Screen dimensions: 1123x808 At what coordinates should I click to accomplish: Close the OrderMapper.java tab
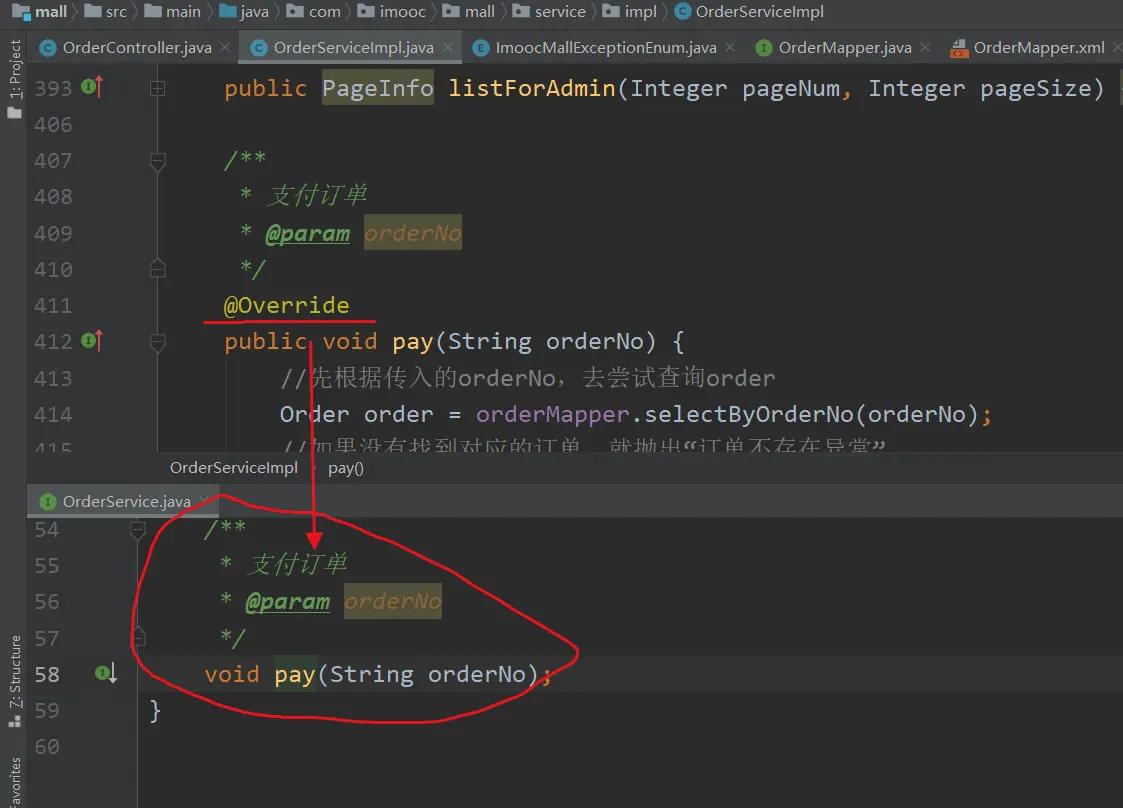coord(925,47)
